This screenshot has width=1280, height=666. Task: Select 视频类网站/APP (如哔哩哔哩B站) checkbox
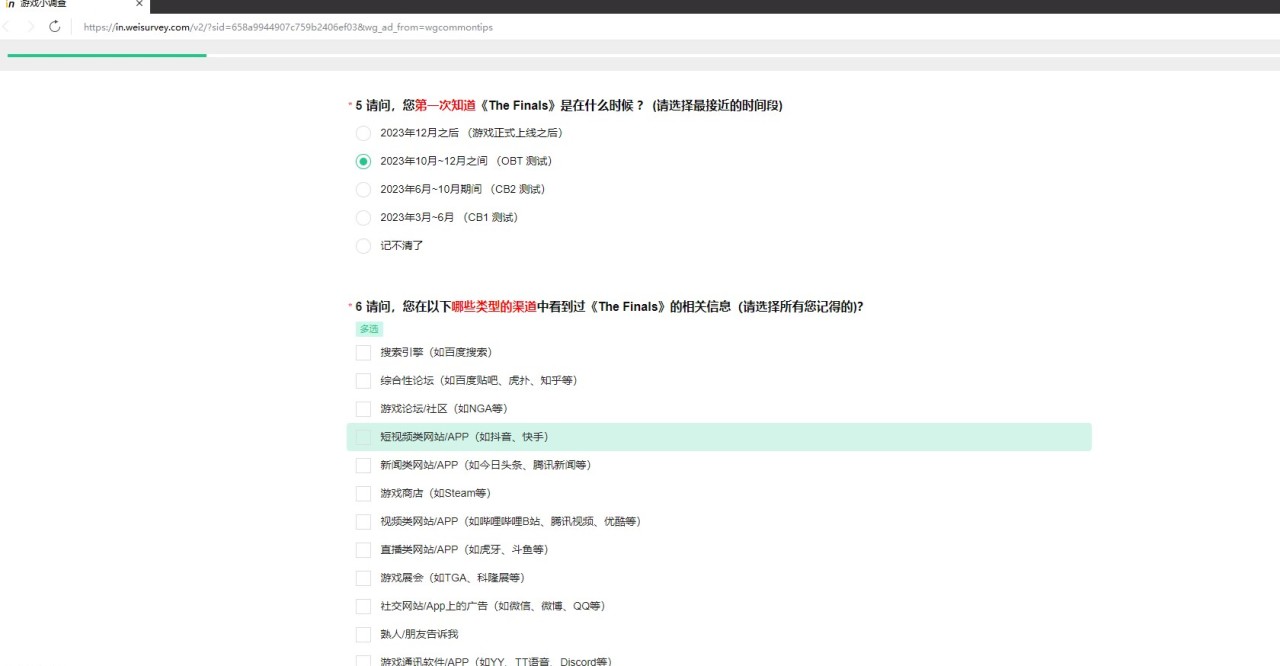point(364,522)
